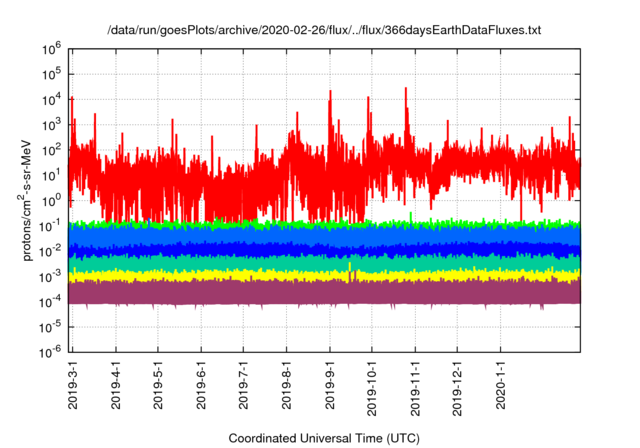Click the x-axis label 2019-9-1
Image resolution: width=640 pixels, height=448 pixels.
tap(330, 385)
